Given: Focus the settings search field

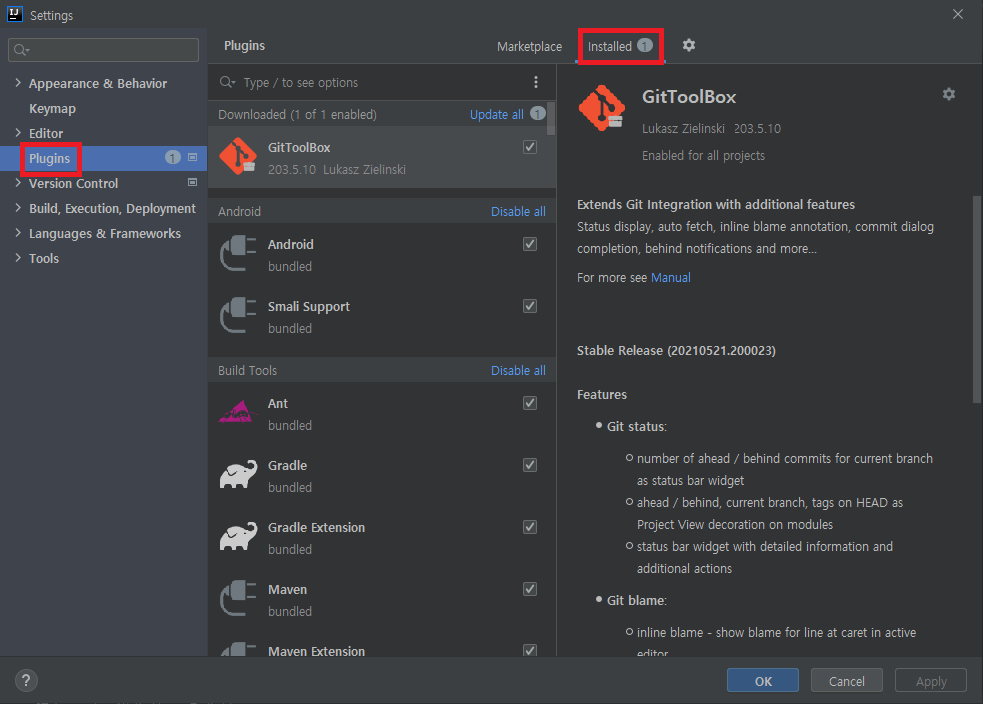Looking at the screenshot, I should pyautogui.click(x=103, y=50).
